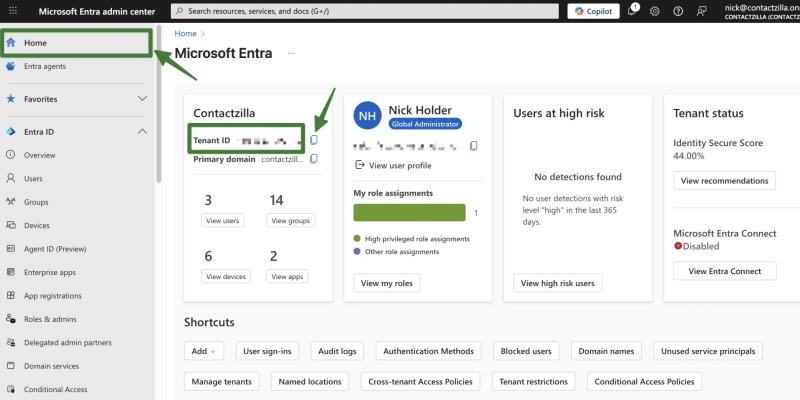Open Manage tenants shortcut
The image size is (800, 400).
(221, 382)
